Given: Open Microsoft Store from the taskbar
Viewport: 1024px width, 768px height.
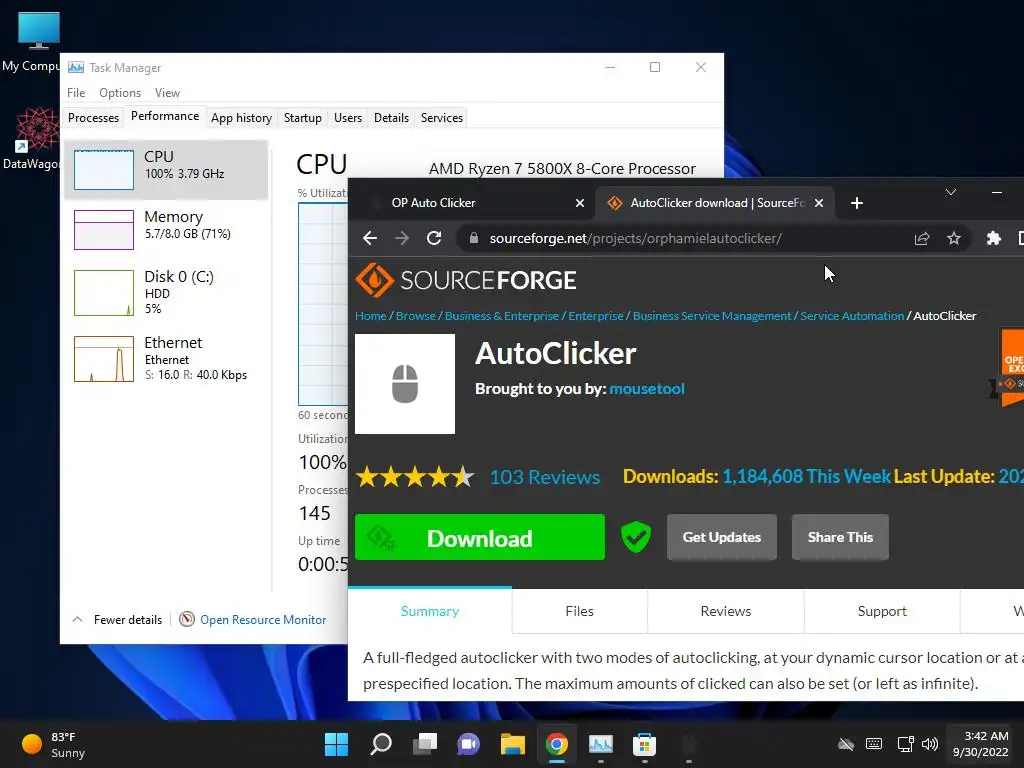Looking at the screenshot, I should pos(644,744).
